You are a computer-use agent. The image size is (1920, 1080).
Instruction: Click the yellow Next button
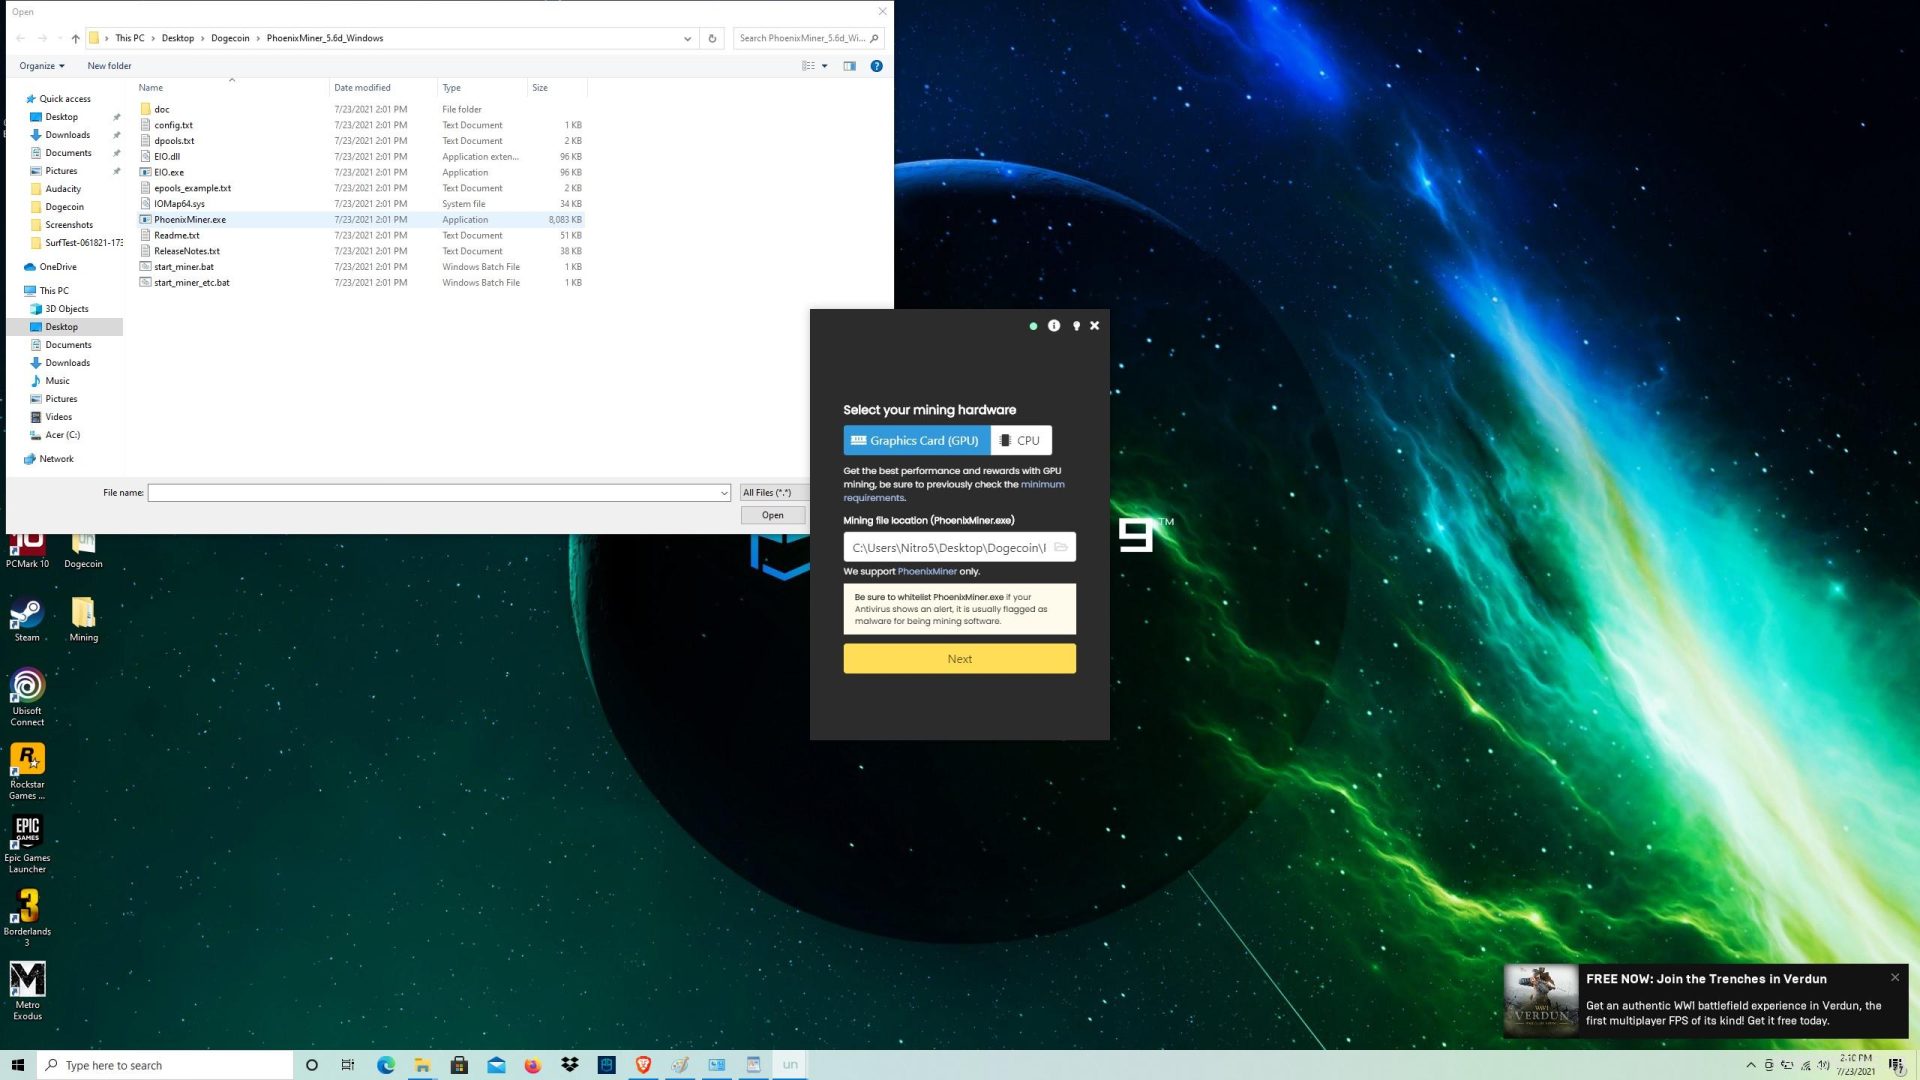[959, 659]
